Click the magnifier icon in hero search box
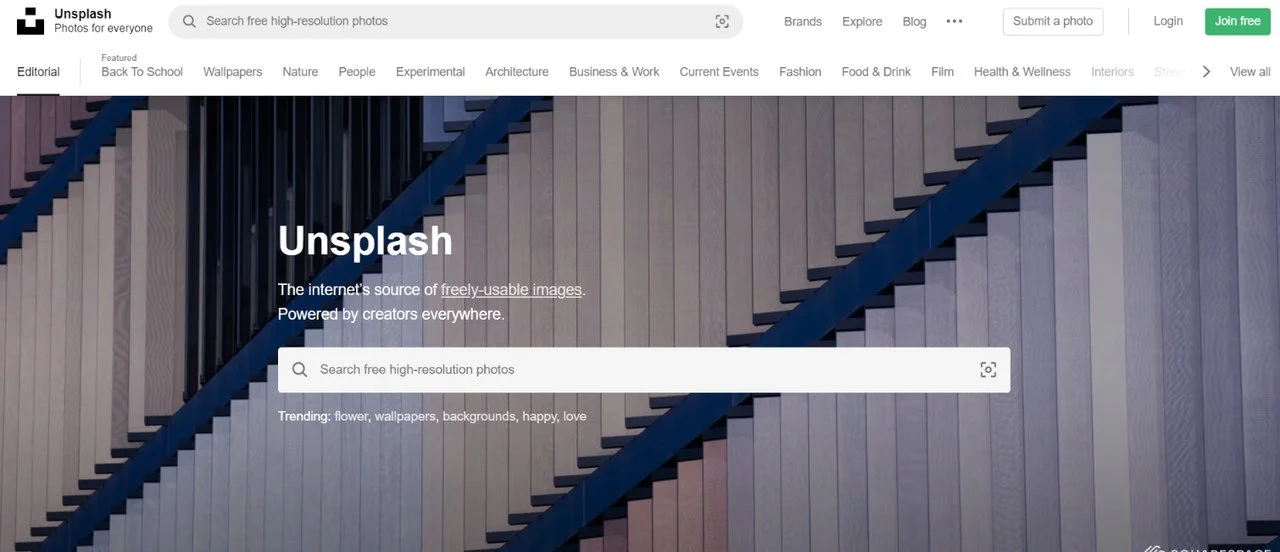Image resolution: width=1280 pixels, height=552 pixels. point(299,370)
